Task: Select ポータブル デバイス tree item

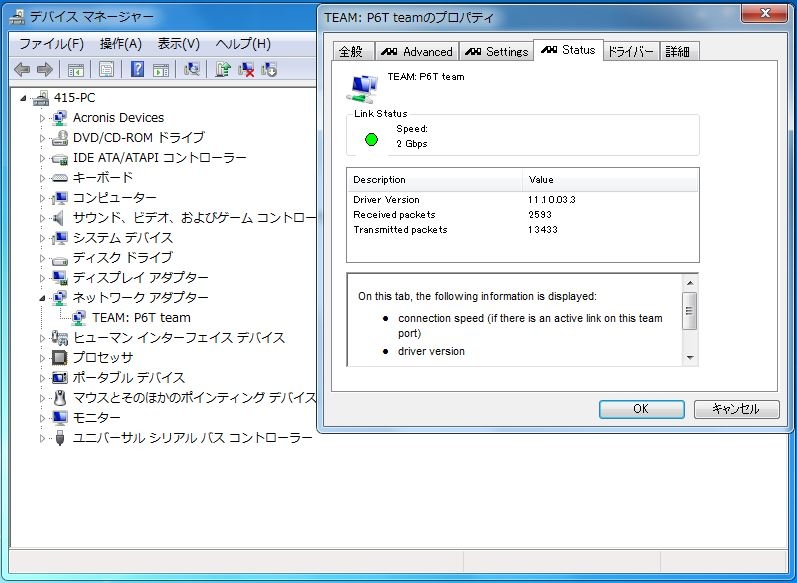Action: (129, 378)
